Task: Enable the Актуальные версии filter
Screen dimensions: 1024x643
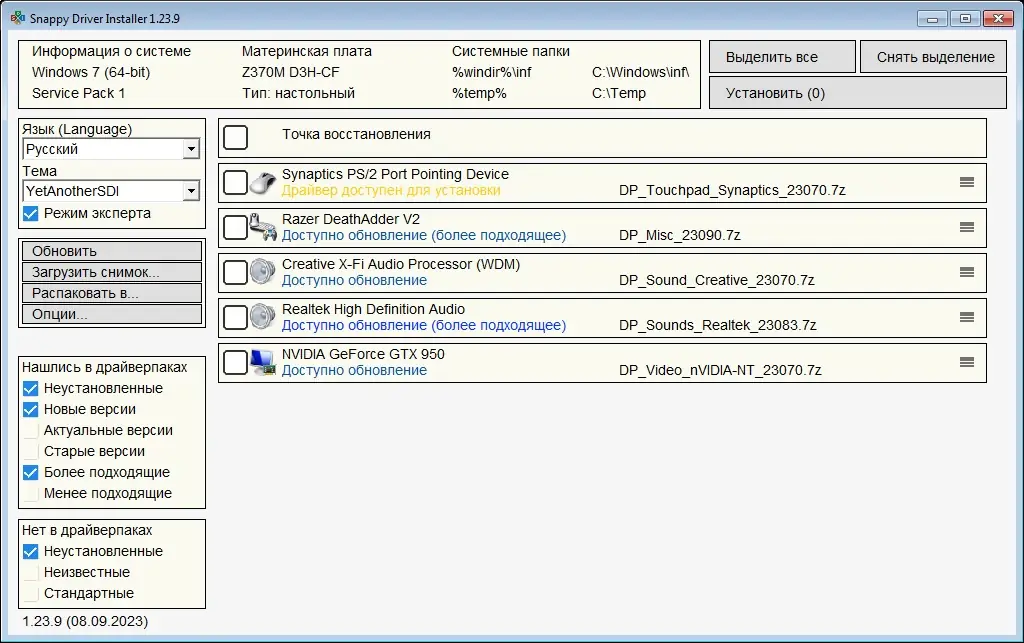Action: [x=30, y=430]
